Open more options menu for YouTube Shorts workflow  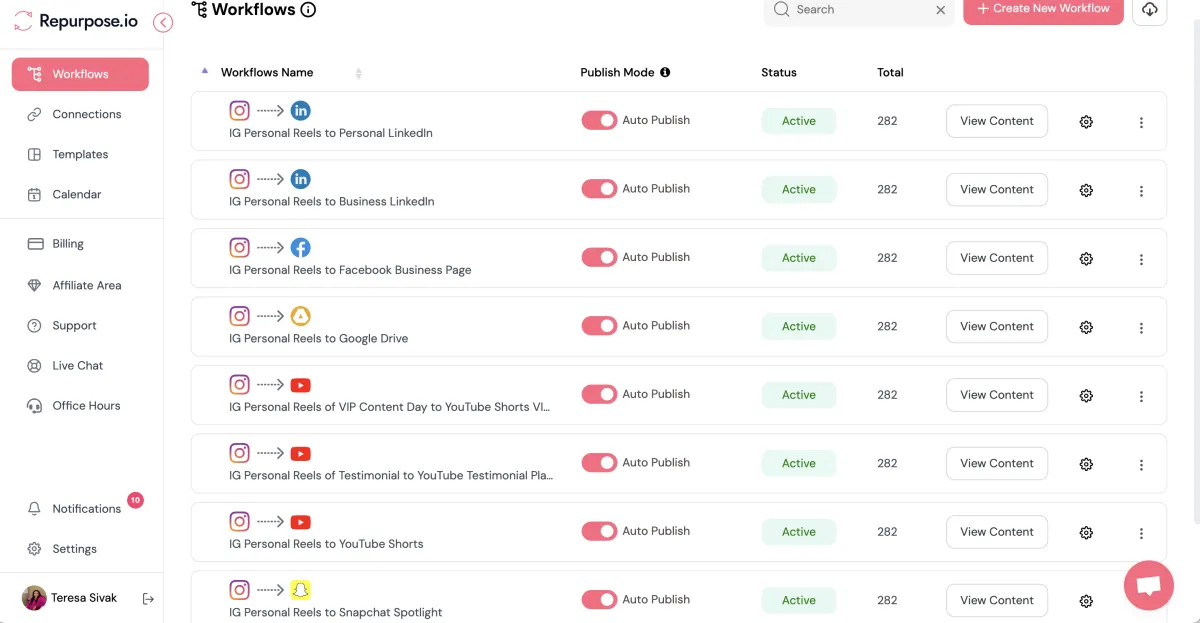tap(1141, 534)
